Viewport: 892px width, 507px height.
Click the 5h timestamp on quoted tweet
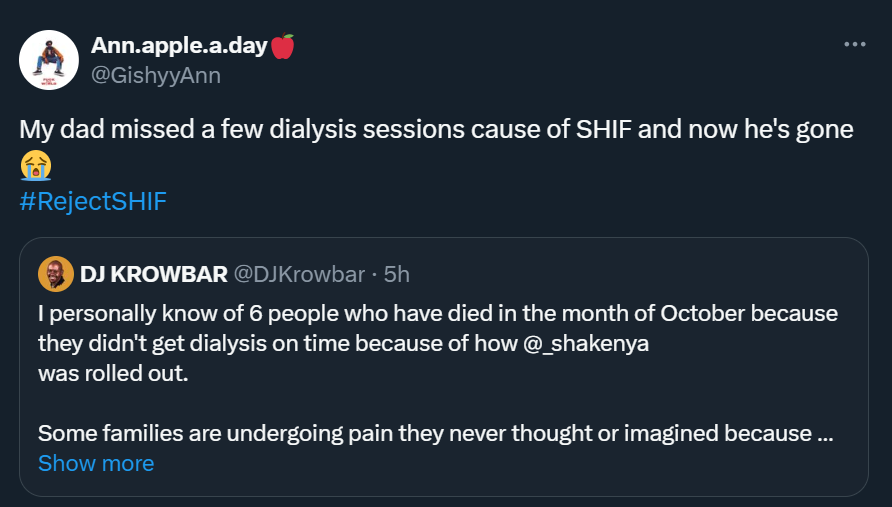point(397,273)
